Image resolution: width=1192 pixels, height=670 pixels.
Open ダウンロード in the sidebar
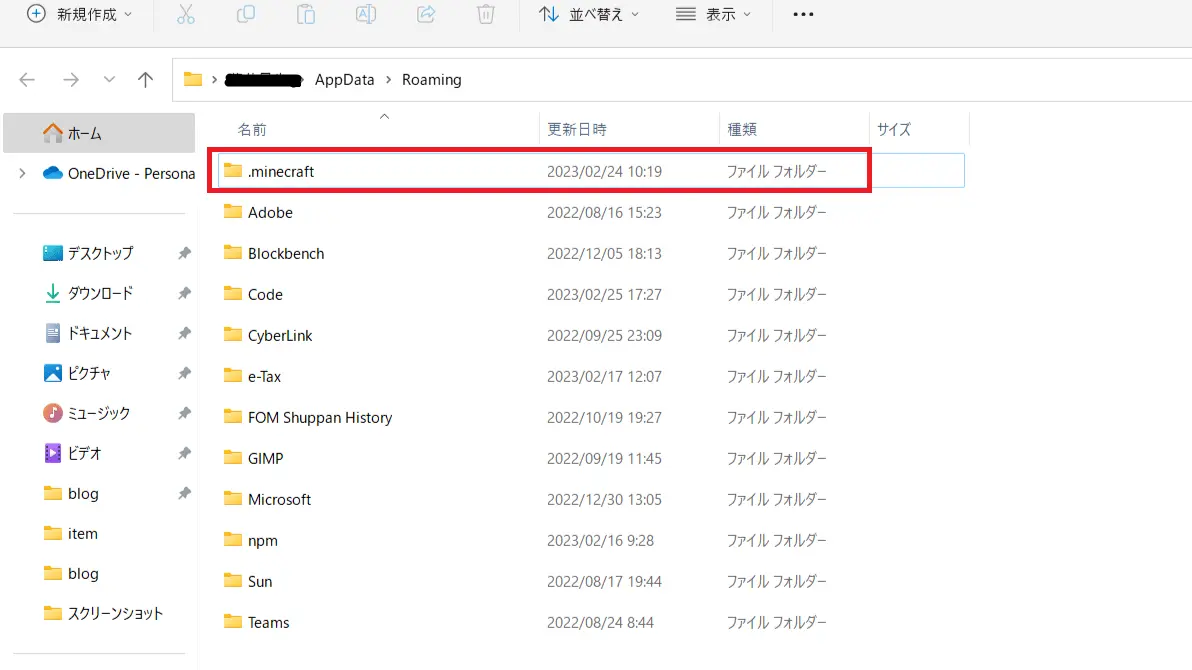click(100, 293)
